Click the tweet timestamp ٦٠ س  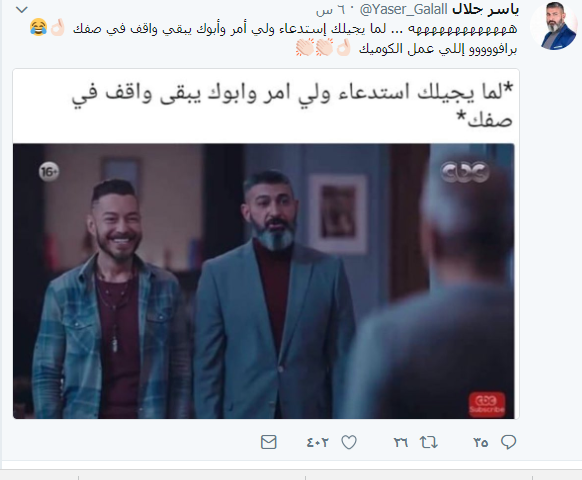(333, 10)
